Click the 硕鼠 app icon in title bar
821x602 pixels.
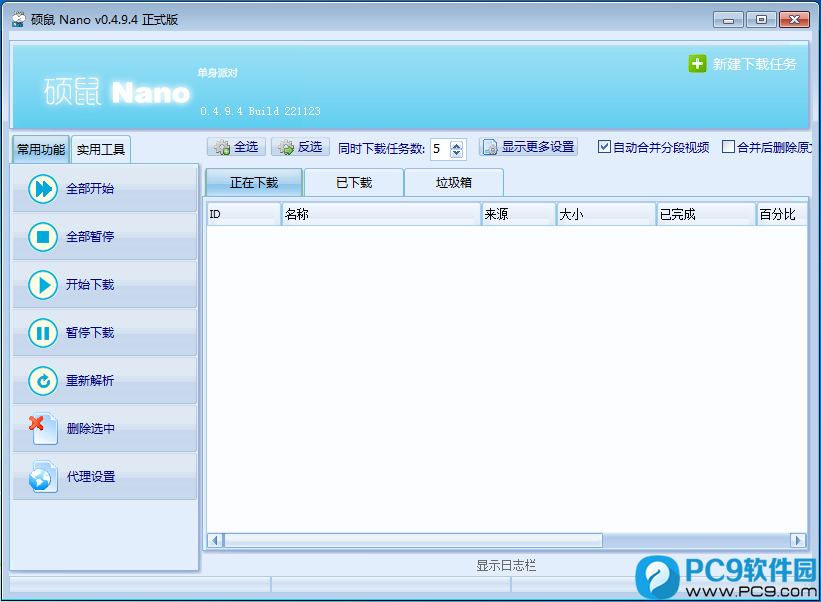tap(18, 20)
